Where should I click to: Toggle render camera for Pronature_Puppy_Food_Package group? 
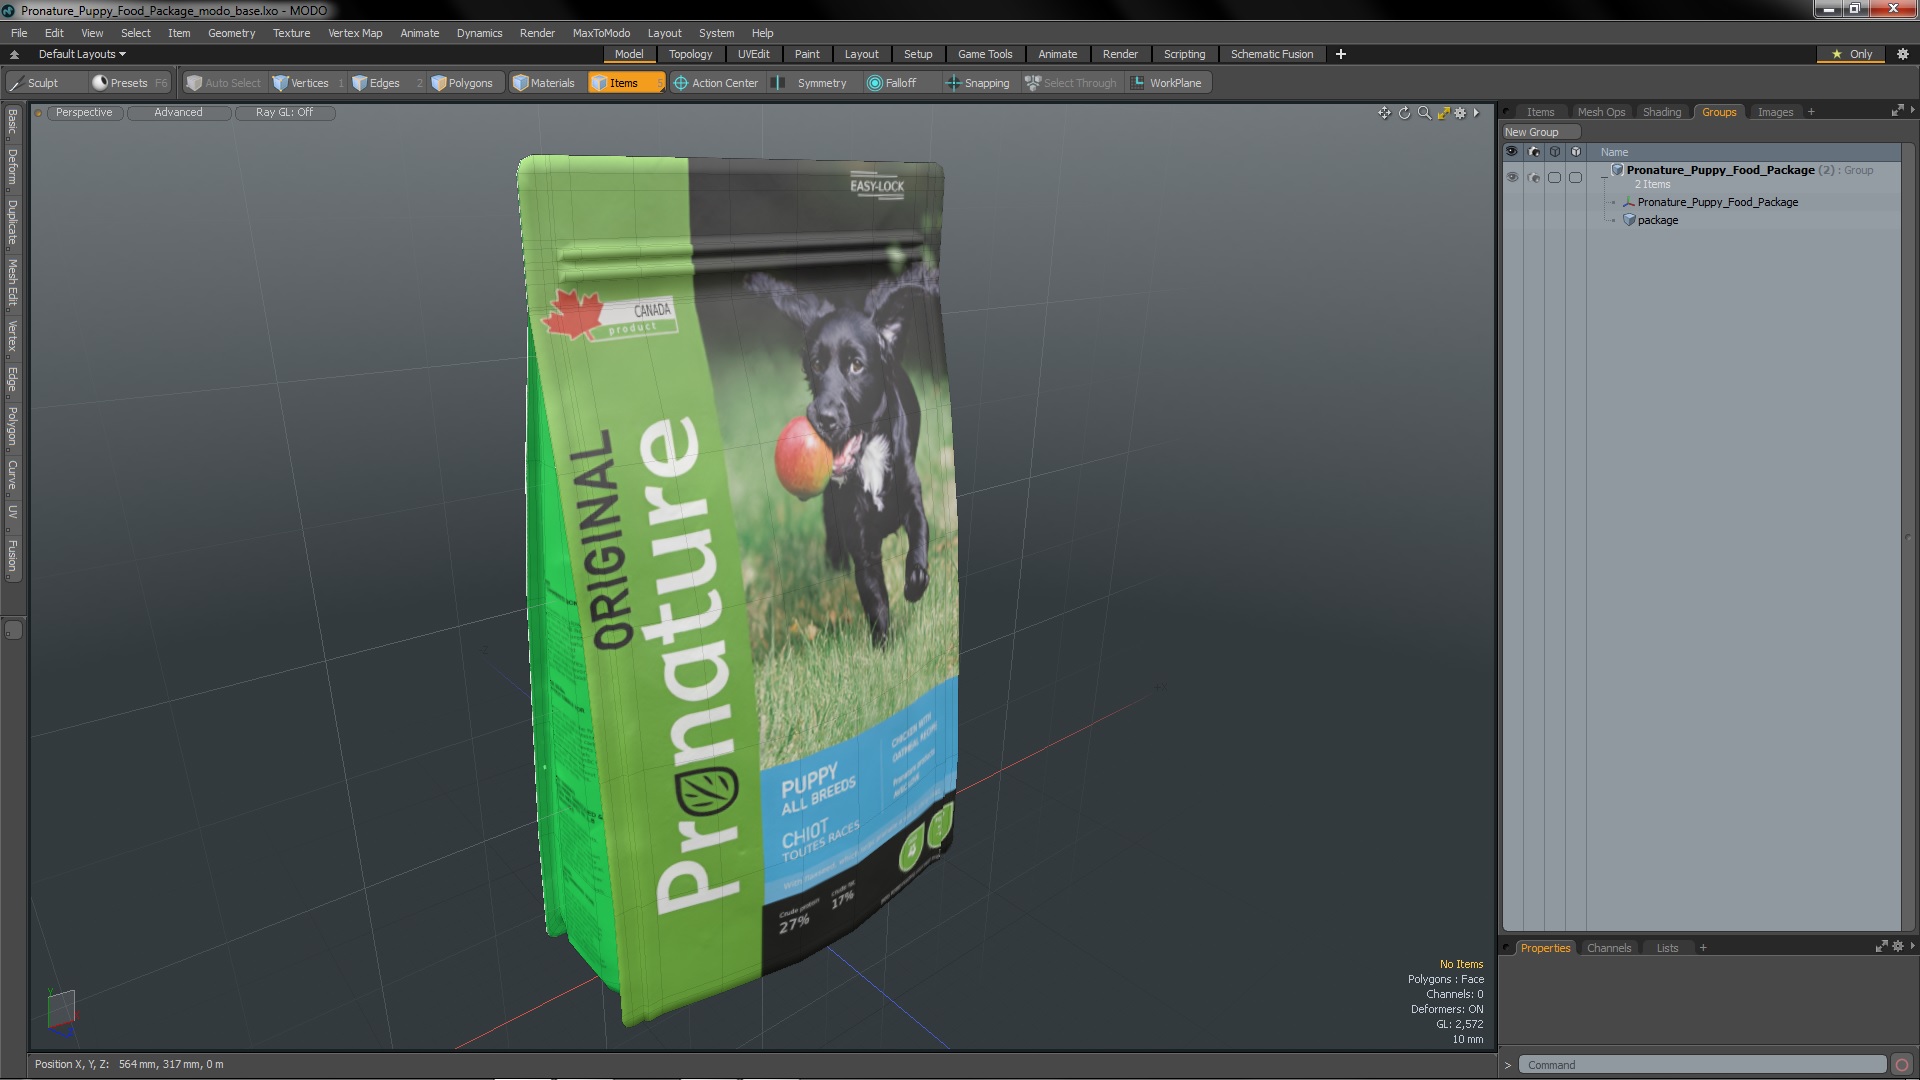pyautogui.click(x=1534, y=177)
